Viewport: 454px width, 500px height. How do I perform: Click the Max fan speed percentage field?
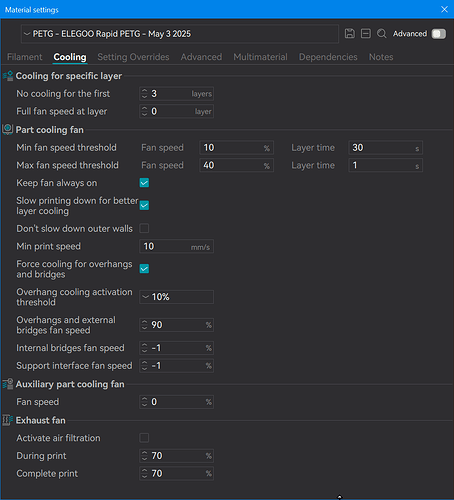(x=237, y=165)
